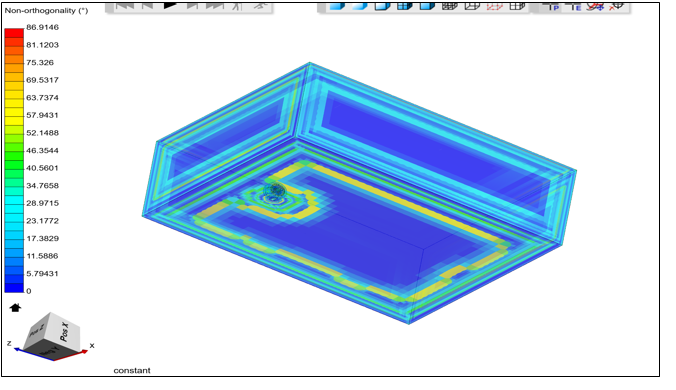The width and height of the screenshot is (676, 390).
Task: Click the TP toolbar icon
Action: [x=551, y=6]
